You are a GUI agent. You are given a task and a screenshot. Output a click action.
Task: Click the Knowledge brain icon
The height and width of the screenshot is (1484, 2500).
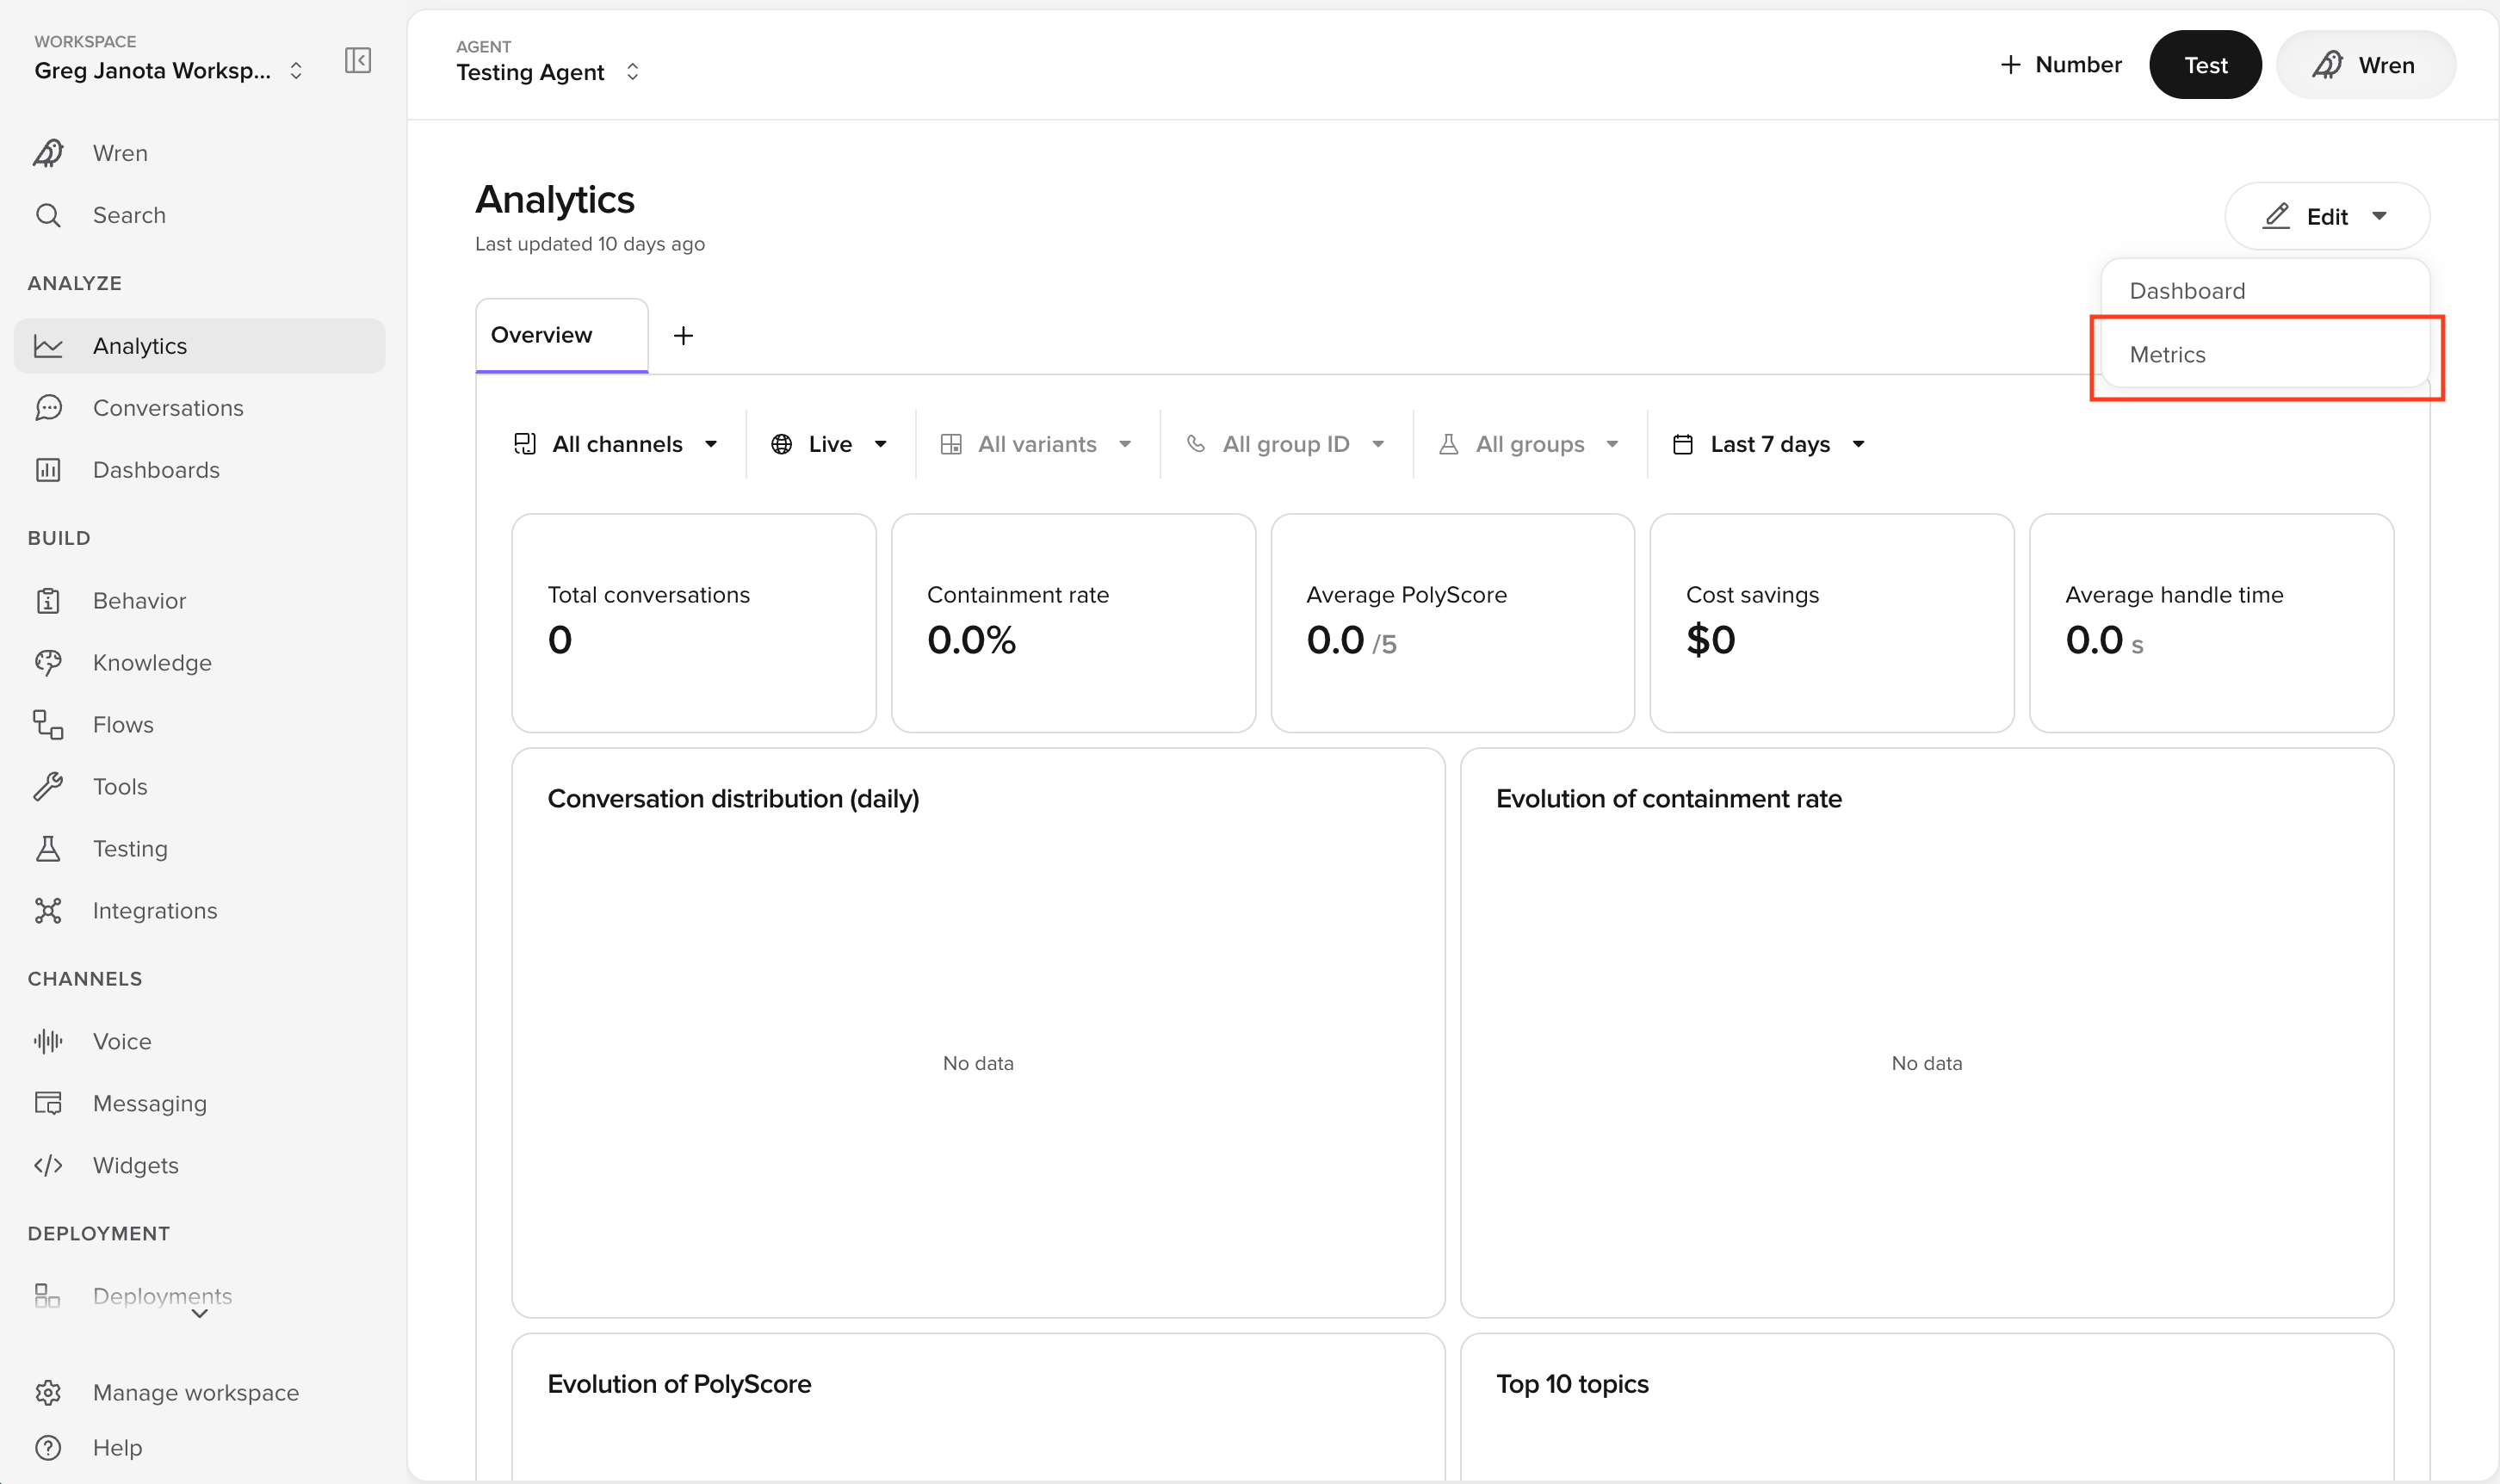(48, 663)
